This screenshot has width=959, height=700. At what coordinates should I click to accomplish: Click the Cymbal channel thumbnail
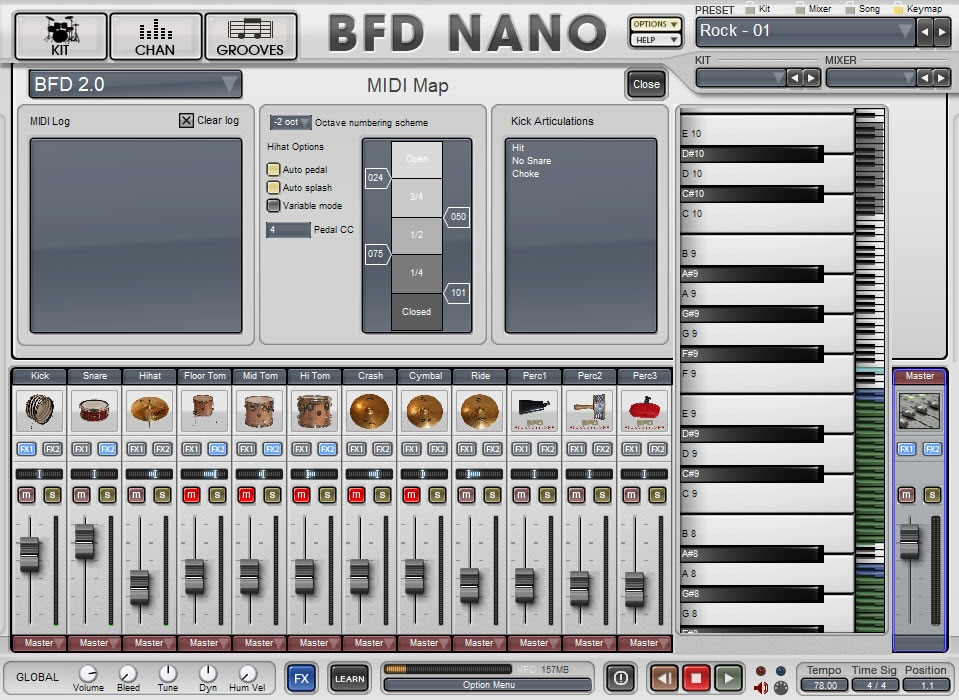[x=424, y=410]
